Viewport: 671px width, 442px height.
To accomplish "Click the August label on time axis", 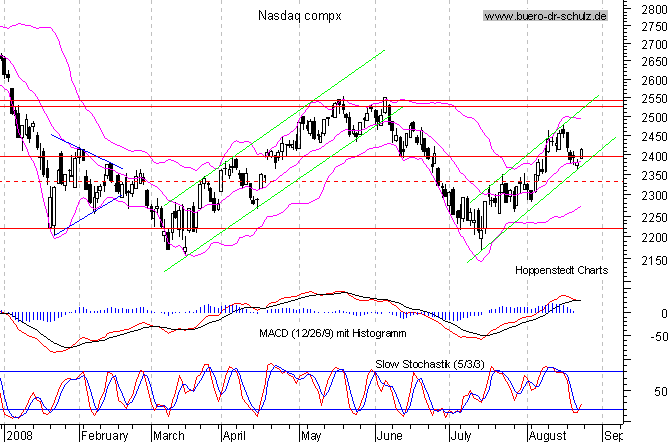I will pos(548,435).
